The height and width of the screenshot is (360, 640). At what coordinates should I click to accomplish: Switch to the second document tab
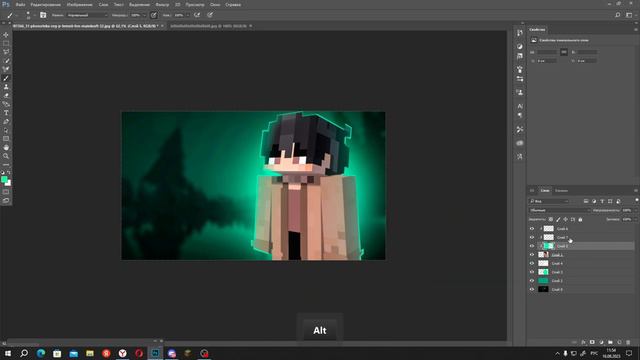209,26
